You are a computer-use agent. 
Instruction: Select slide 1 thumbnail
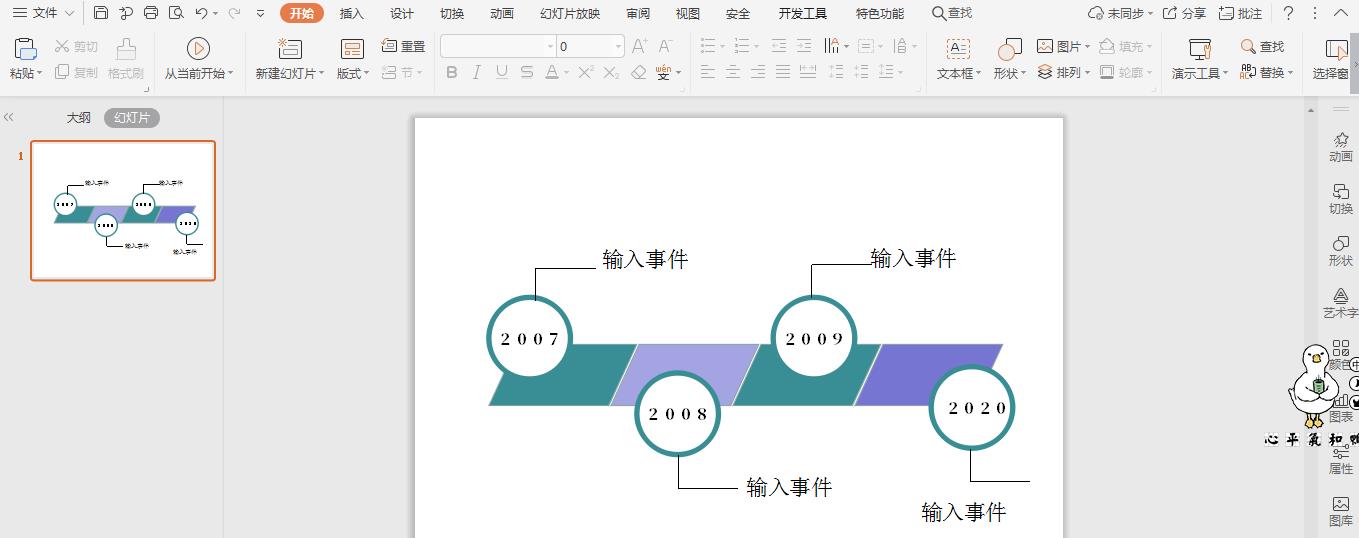(123, 210)
